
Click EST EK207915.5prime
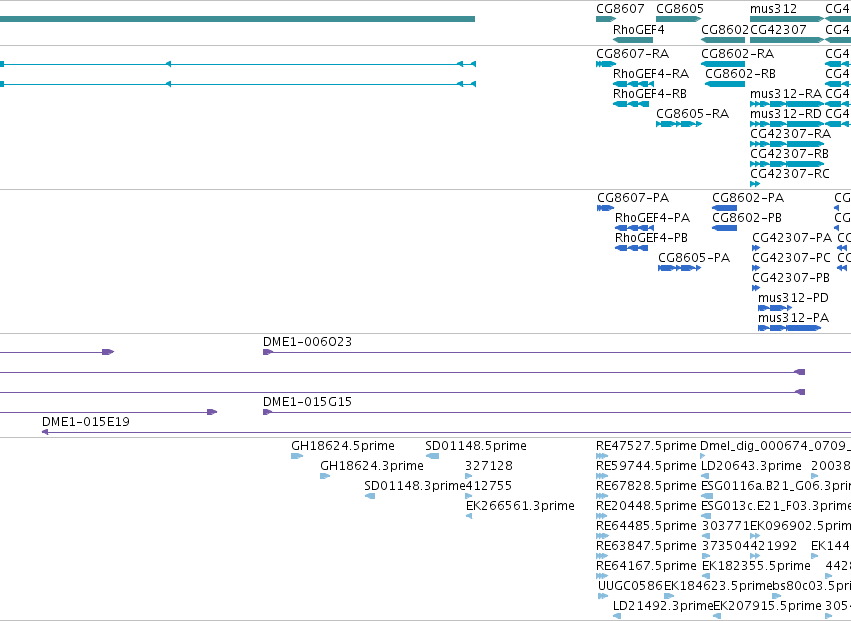767,606
